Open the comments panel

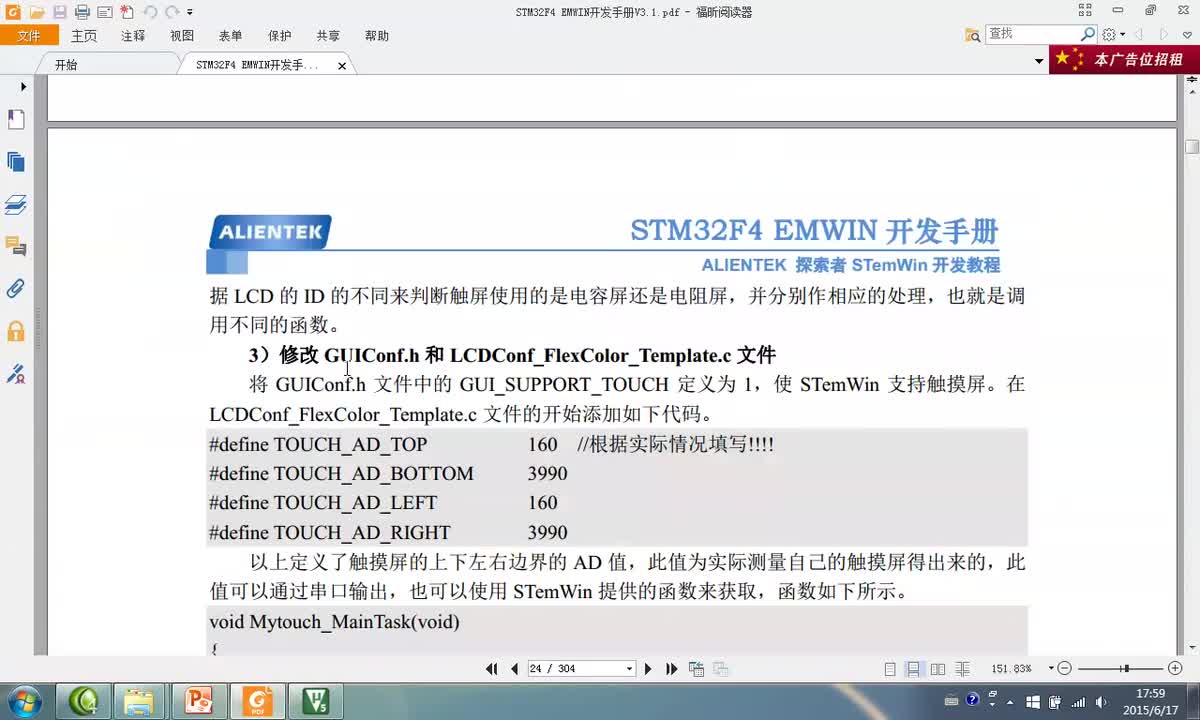tap(16, 246)
